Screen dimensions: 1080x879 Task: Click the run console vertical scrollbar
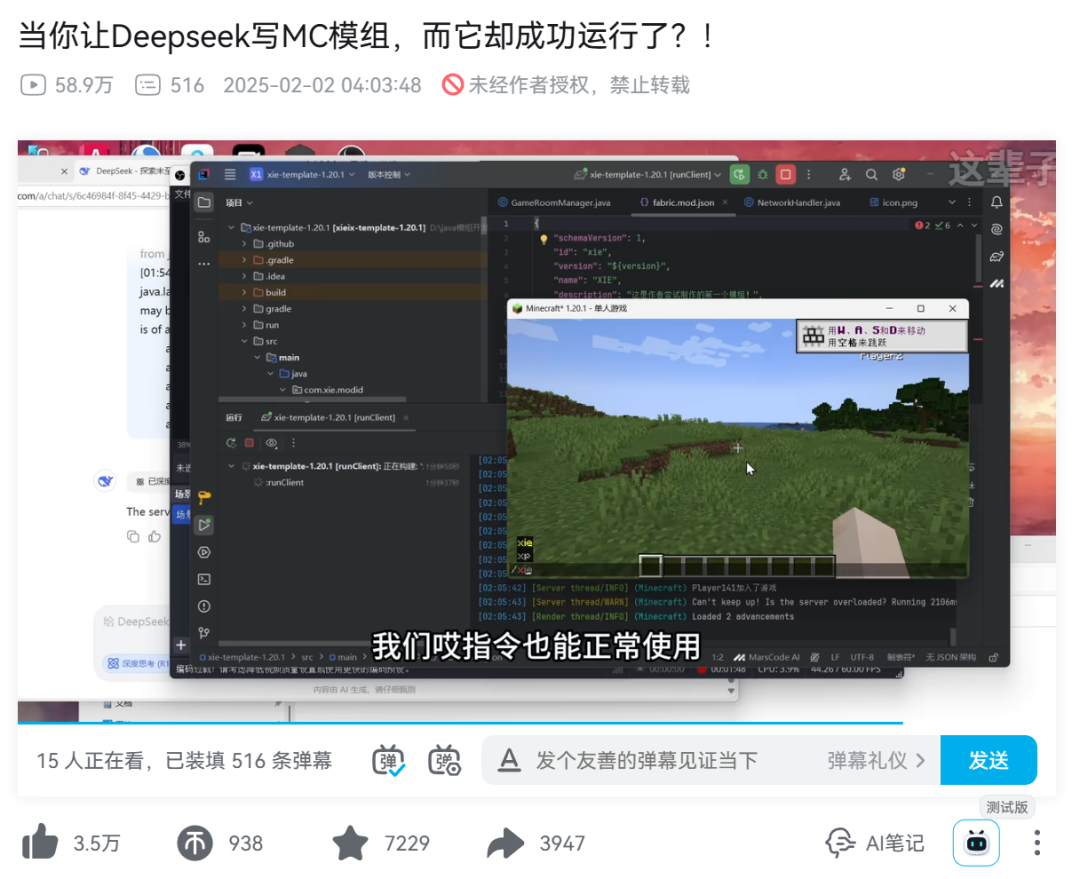tap(953, 636)
